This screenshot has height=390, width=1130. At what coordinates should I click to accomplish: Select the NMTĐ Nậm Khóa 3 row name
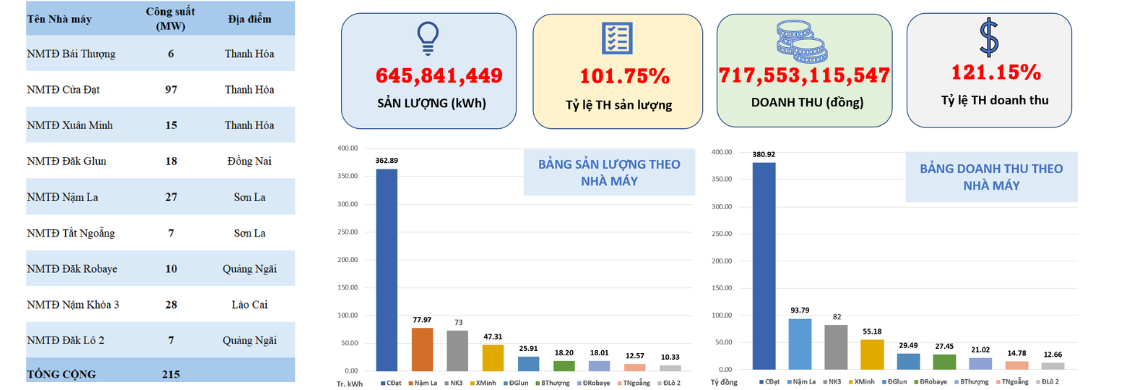[x=73, y=305]
